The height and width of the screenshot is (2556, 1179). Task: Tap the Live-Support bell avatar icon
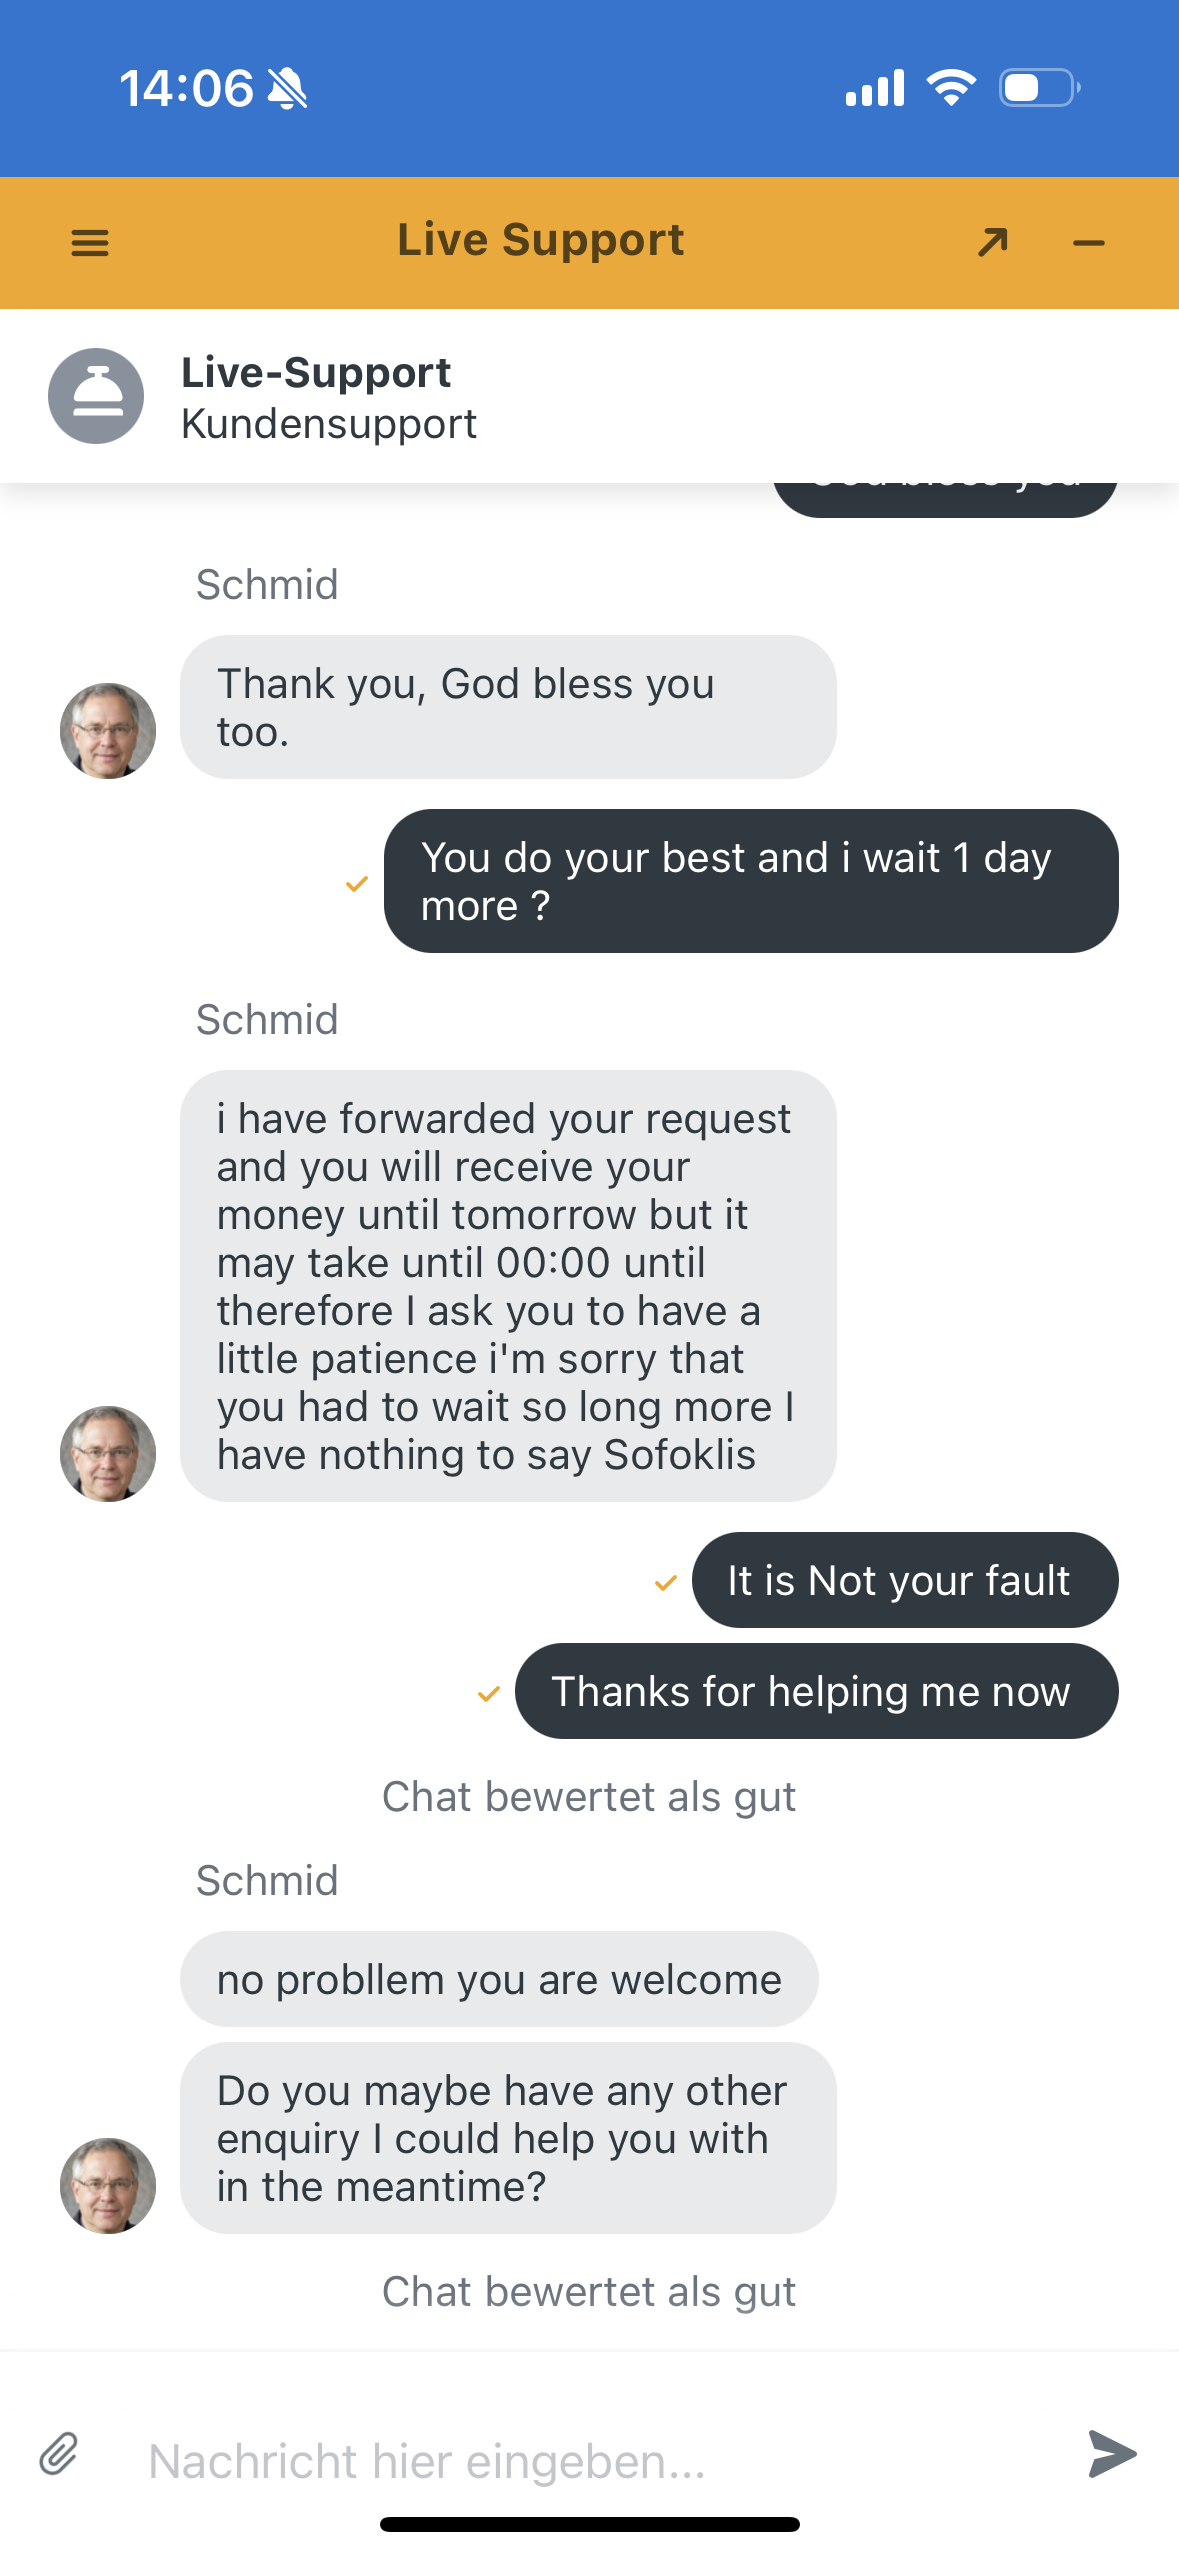[x=96, y=396]
